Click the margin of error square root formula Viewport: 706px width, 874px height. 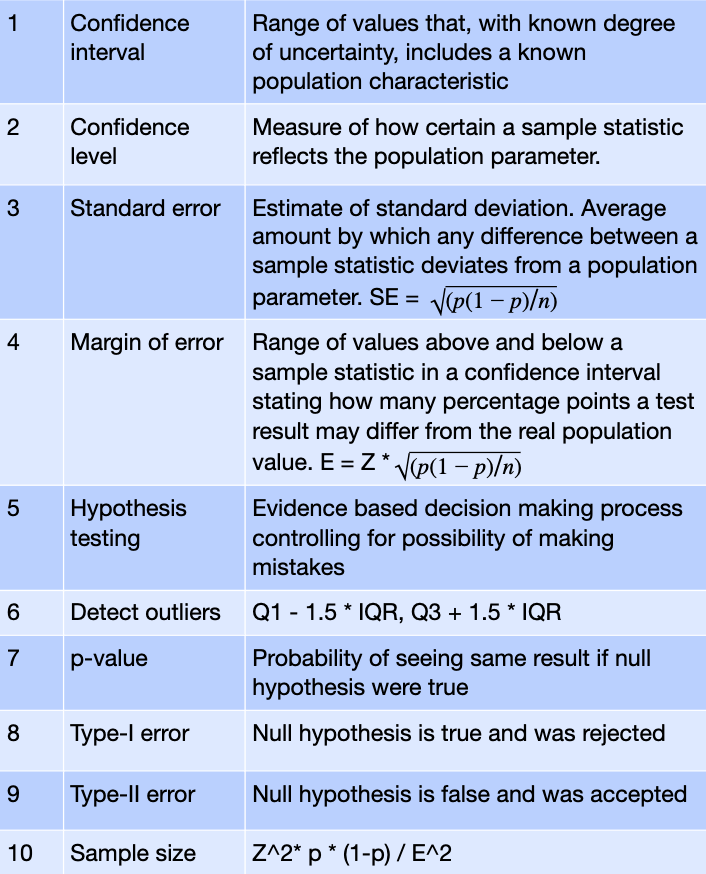click(x=457, y=465)
